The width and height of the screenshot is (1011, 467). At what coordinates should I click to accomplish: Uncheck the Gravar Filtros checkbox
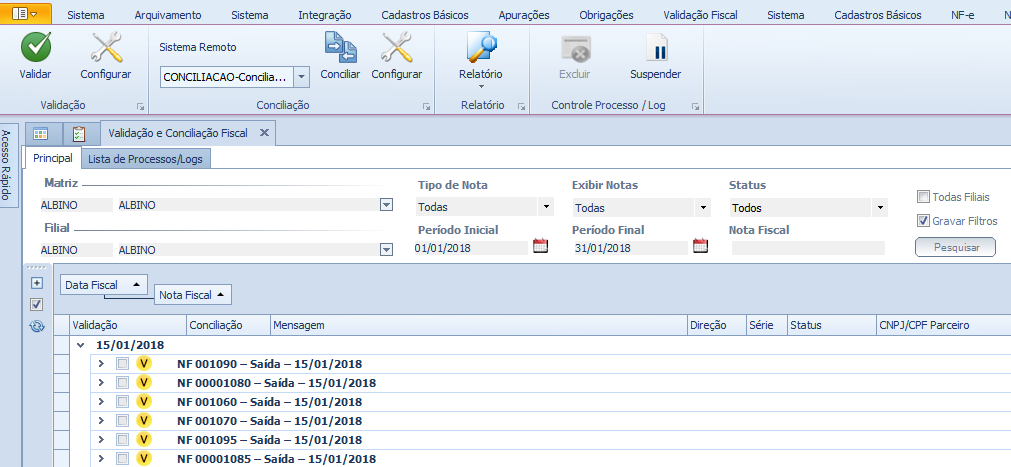click(924, 221)
